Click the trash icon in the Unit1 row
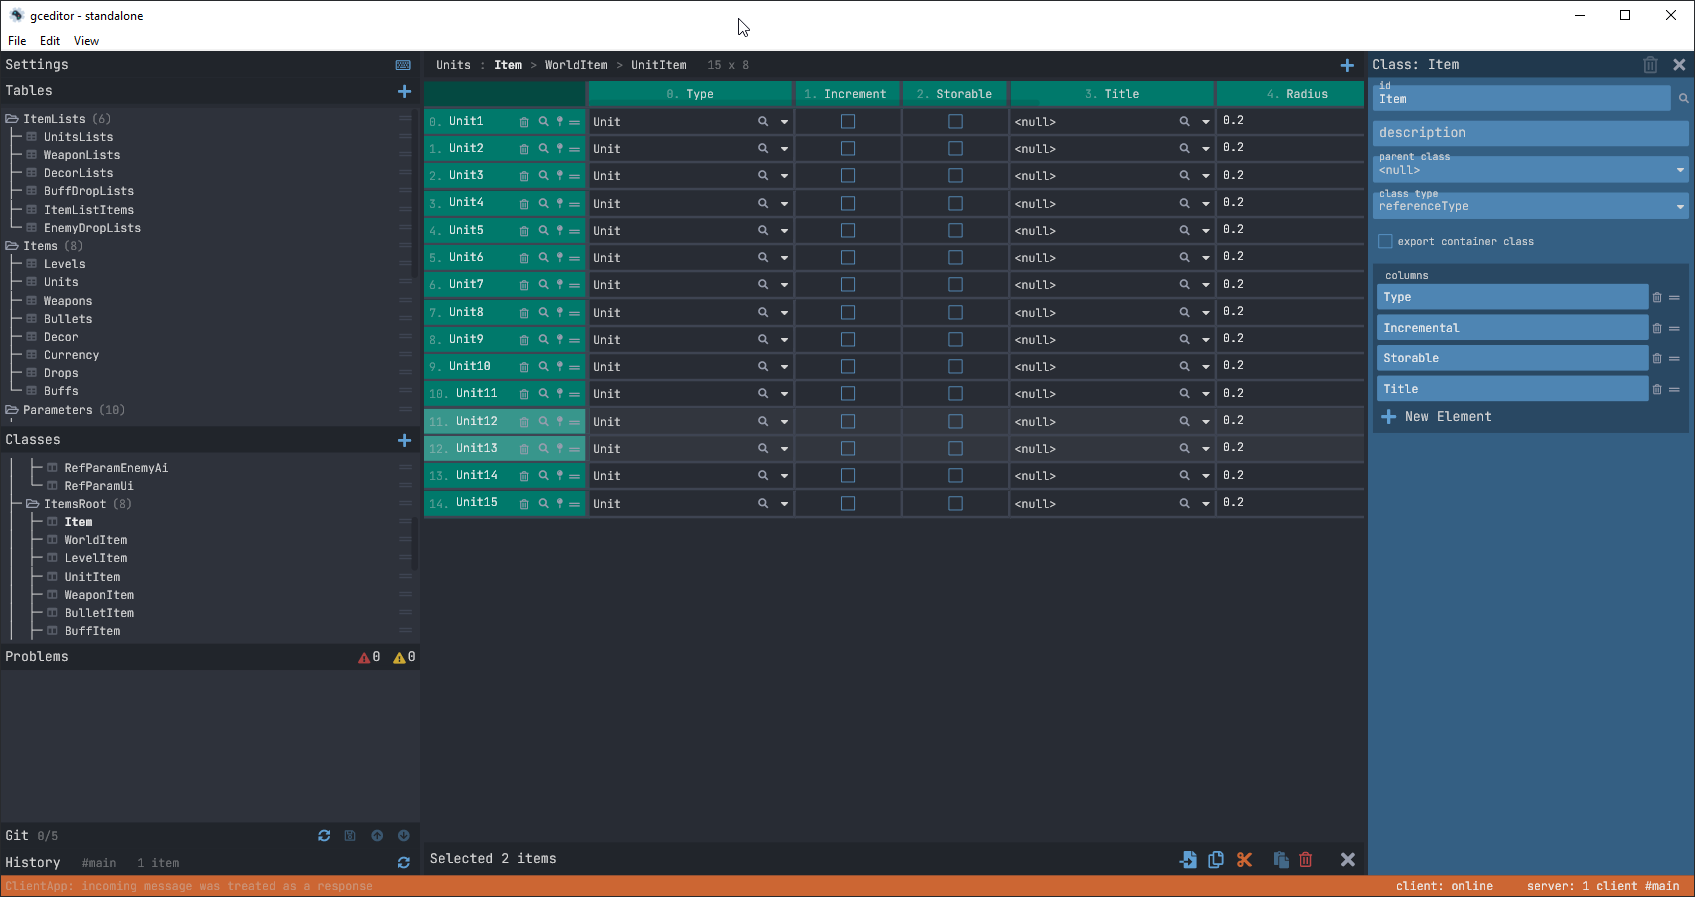 524,122
